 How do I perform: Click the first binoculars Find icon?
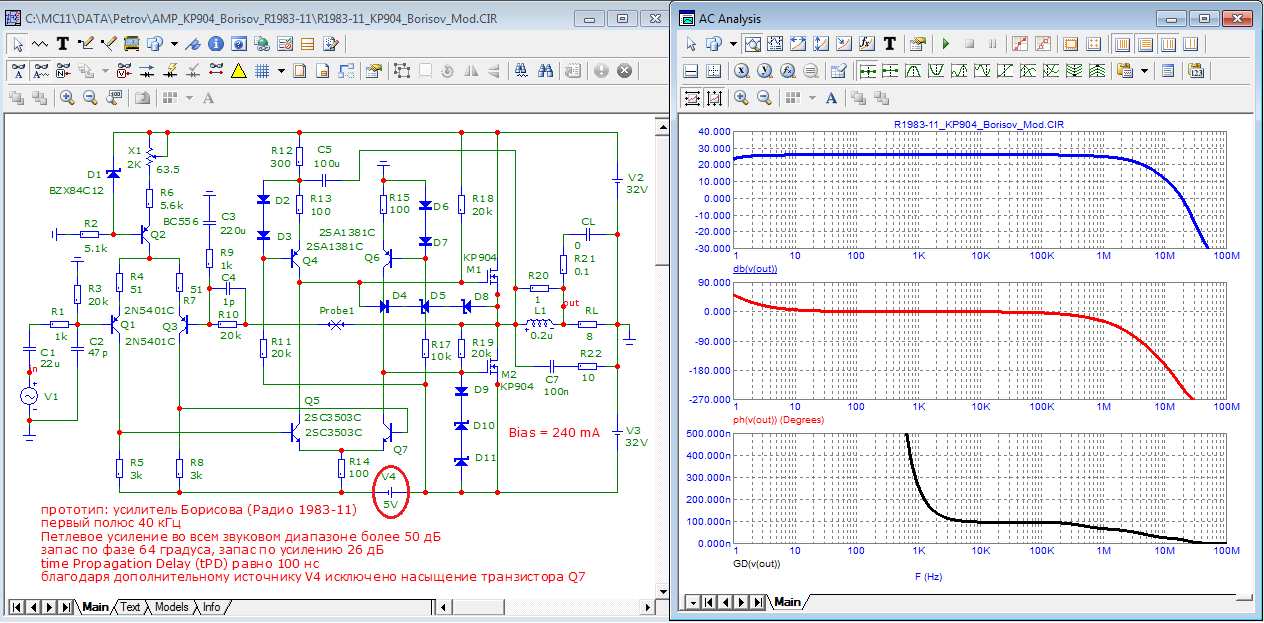(x=522, y=71)
